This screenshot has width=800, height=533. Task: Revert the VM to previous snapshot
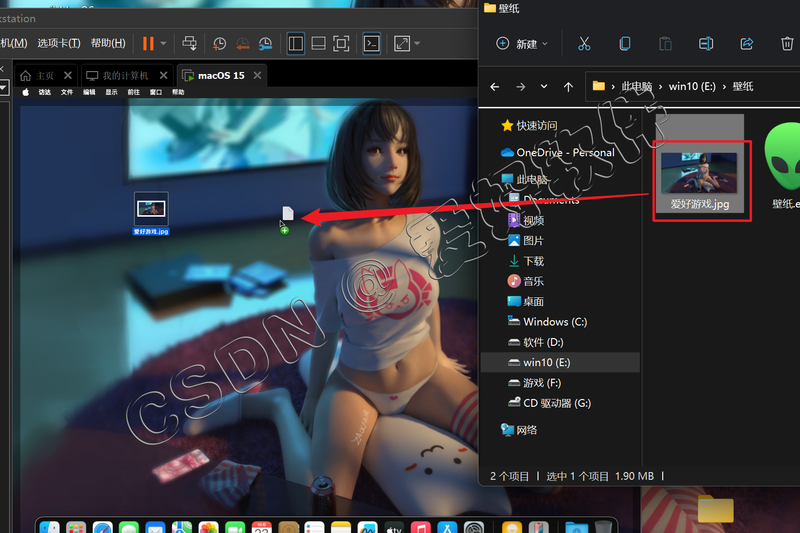click(242, 44)
